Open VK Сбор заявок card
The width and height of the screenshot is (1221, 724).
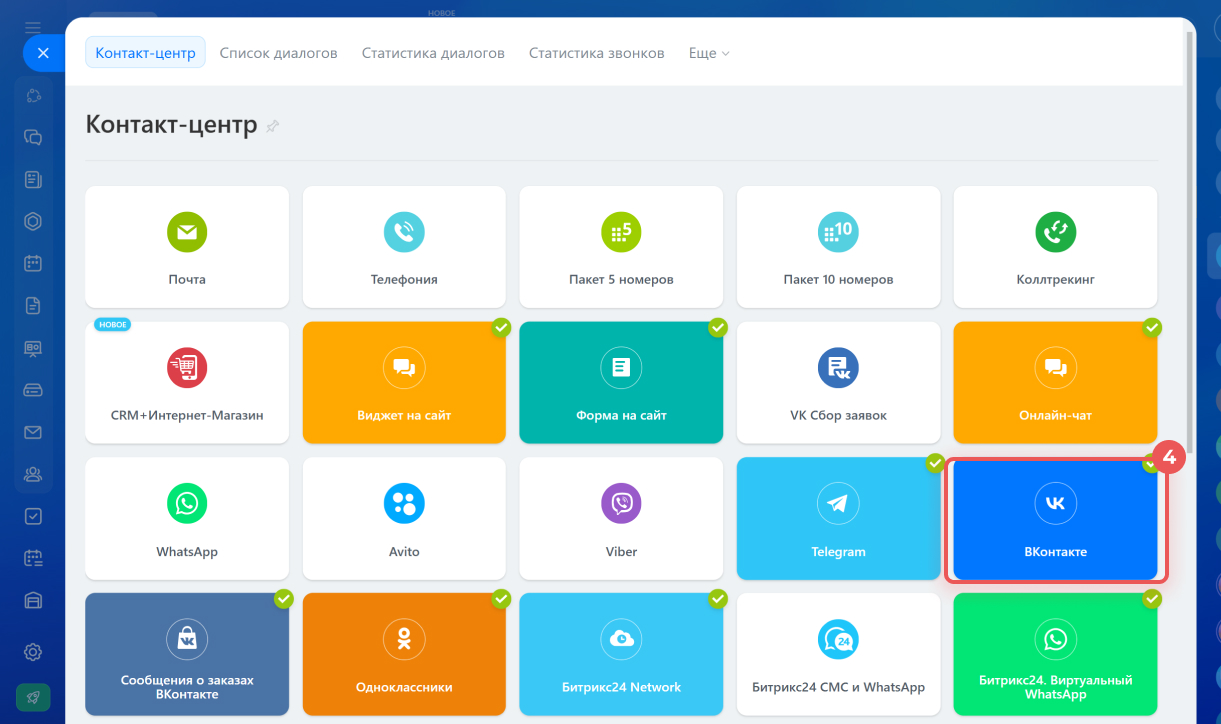(x=838, y=382)
